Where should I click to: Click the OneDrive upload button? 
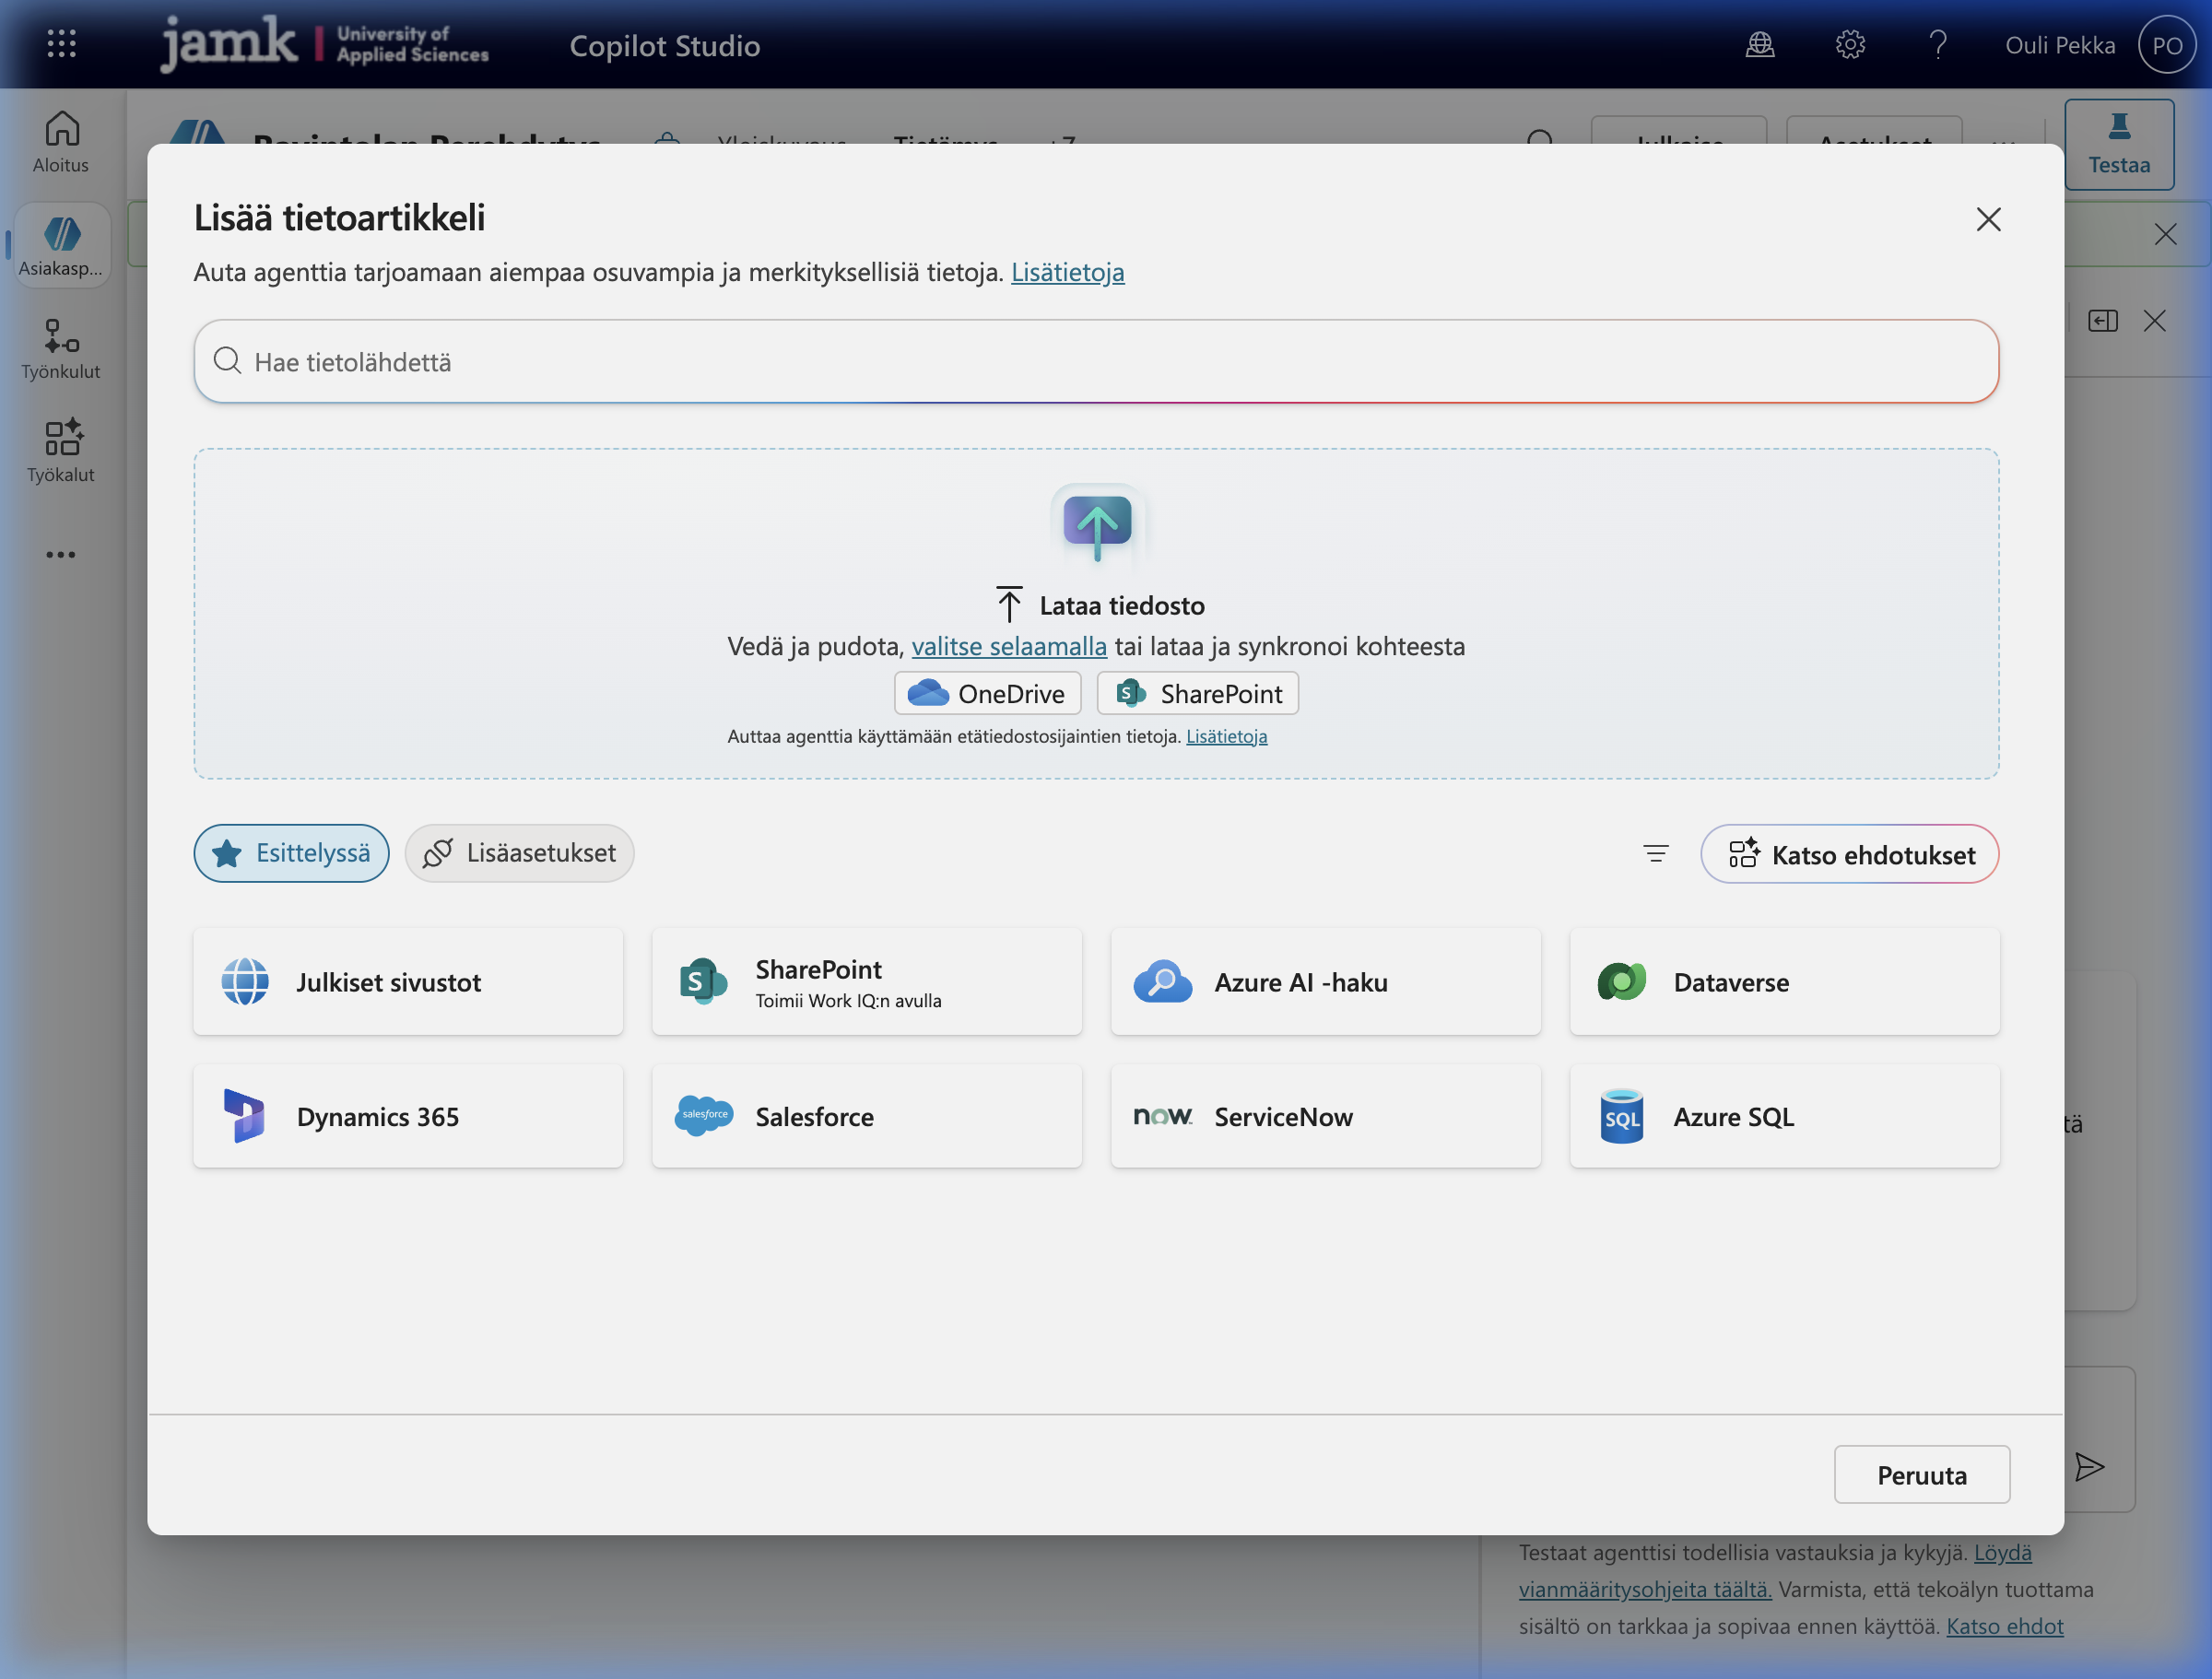[987, 693]
